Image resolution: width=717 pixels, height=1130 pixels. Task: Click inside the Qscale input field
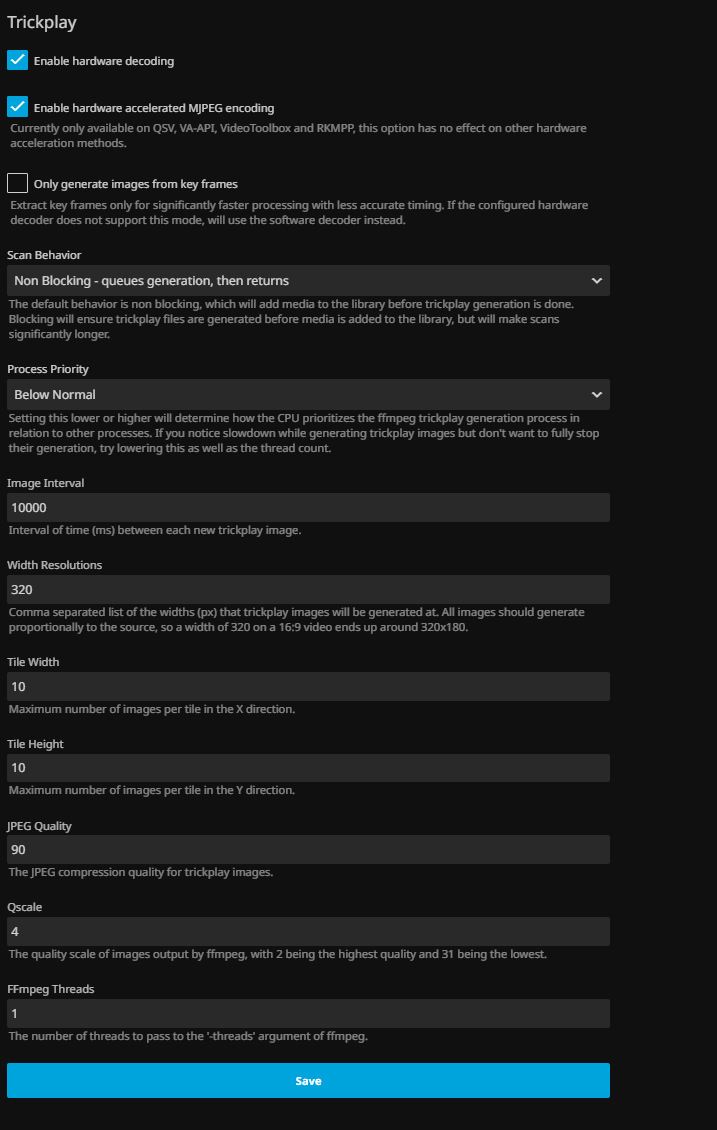point(308,932)
